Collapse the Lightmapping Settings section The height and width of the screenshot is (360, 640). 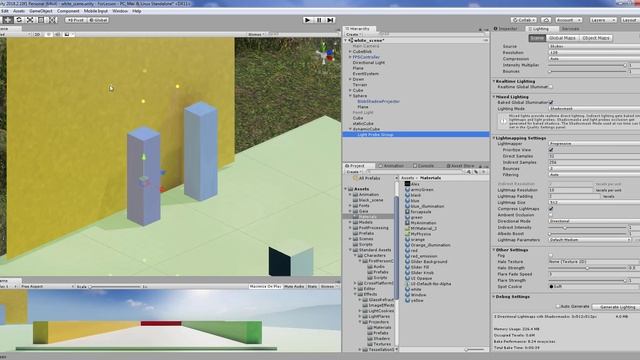[x=494, y=138]
